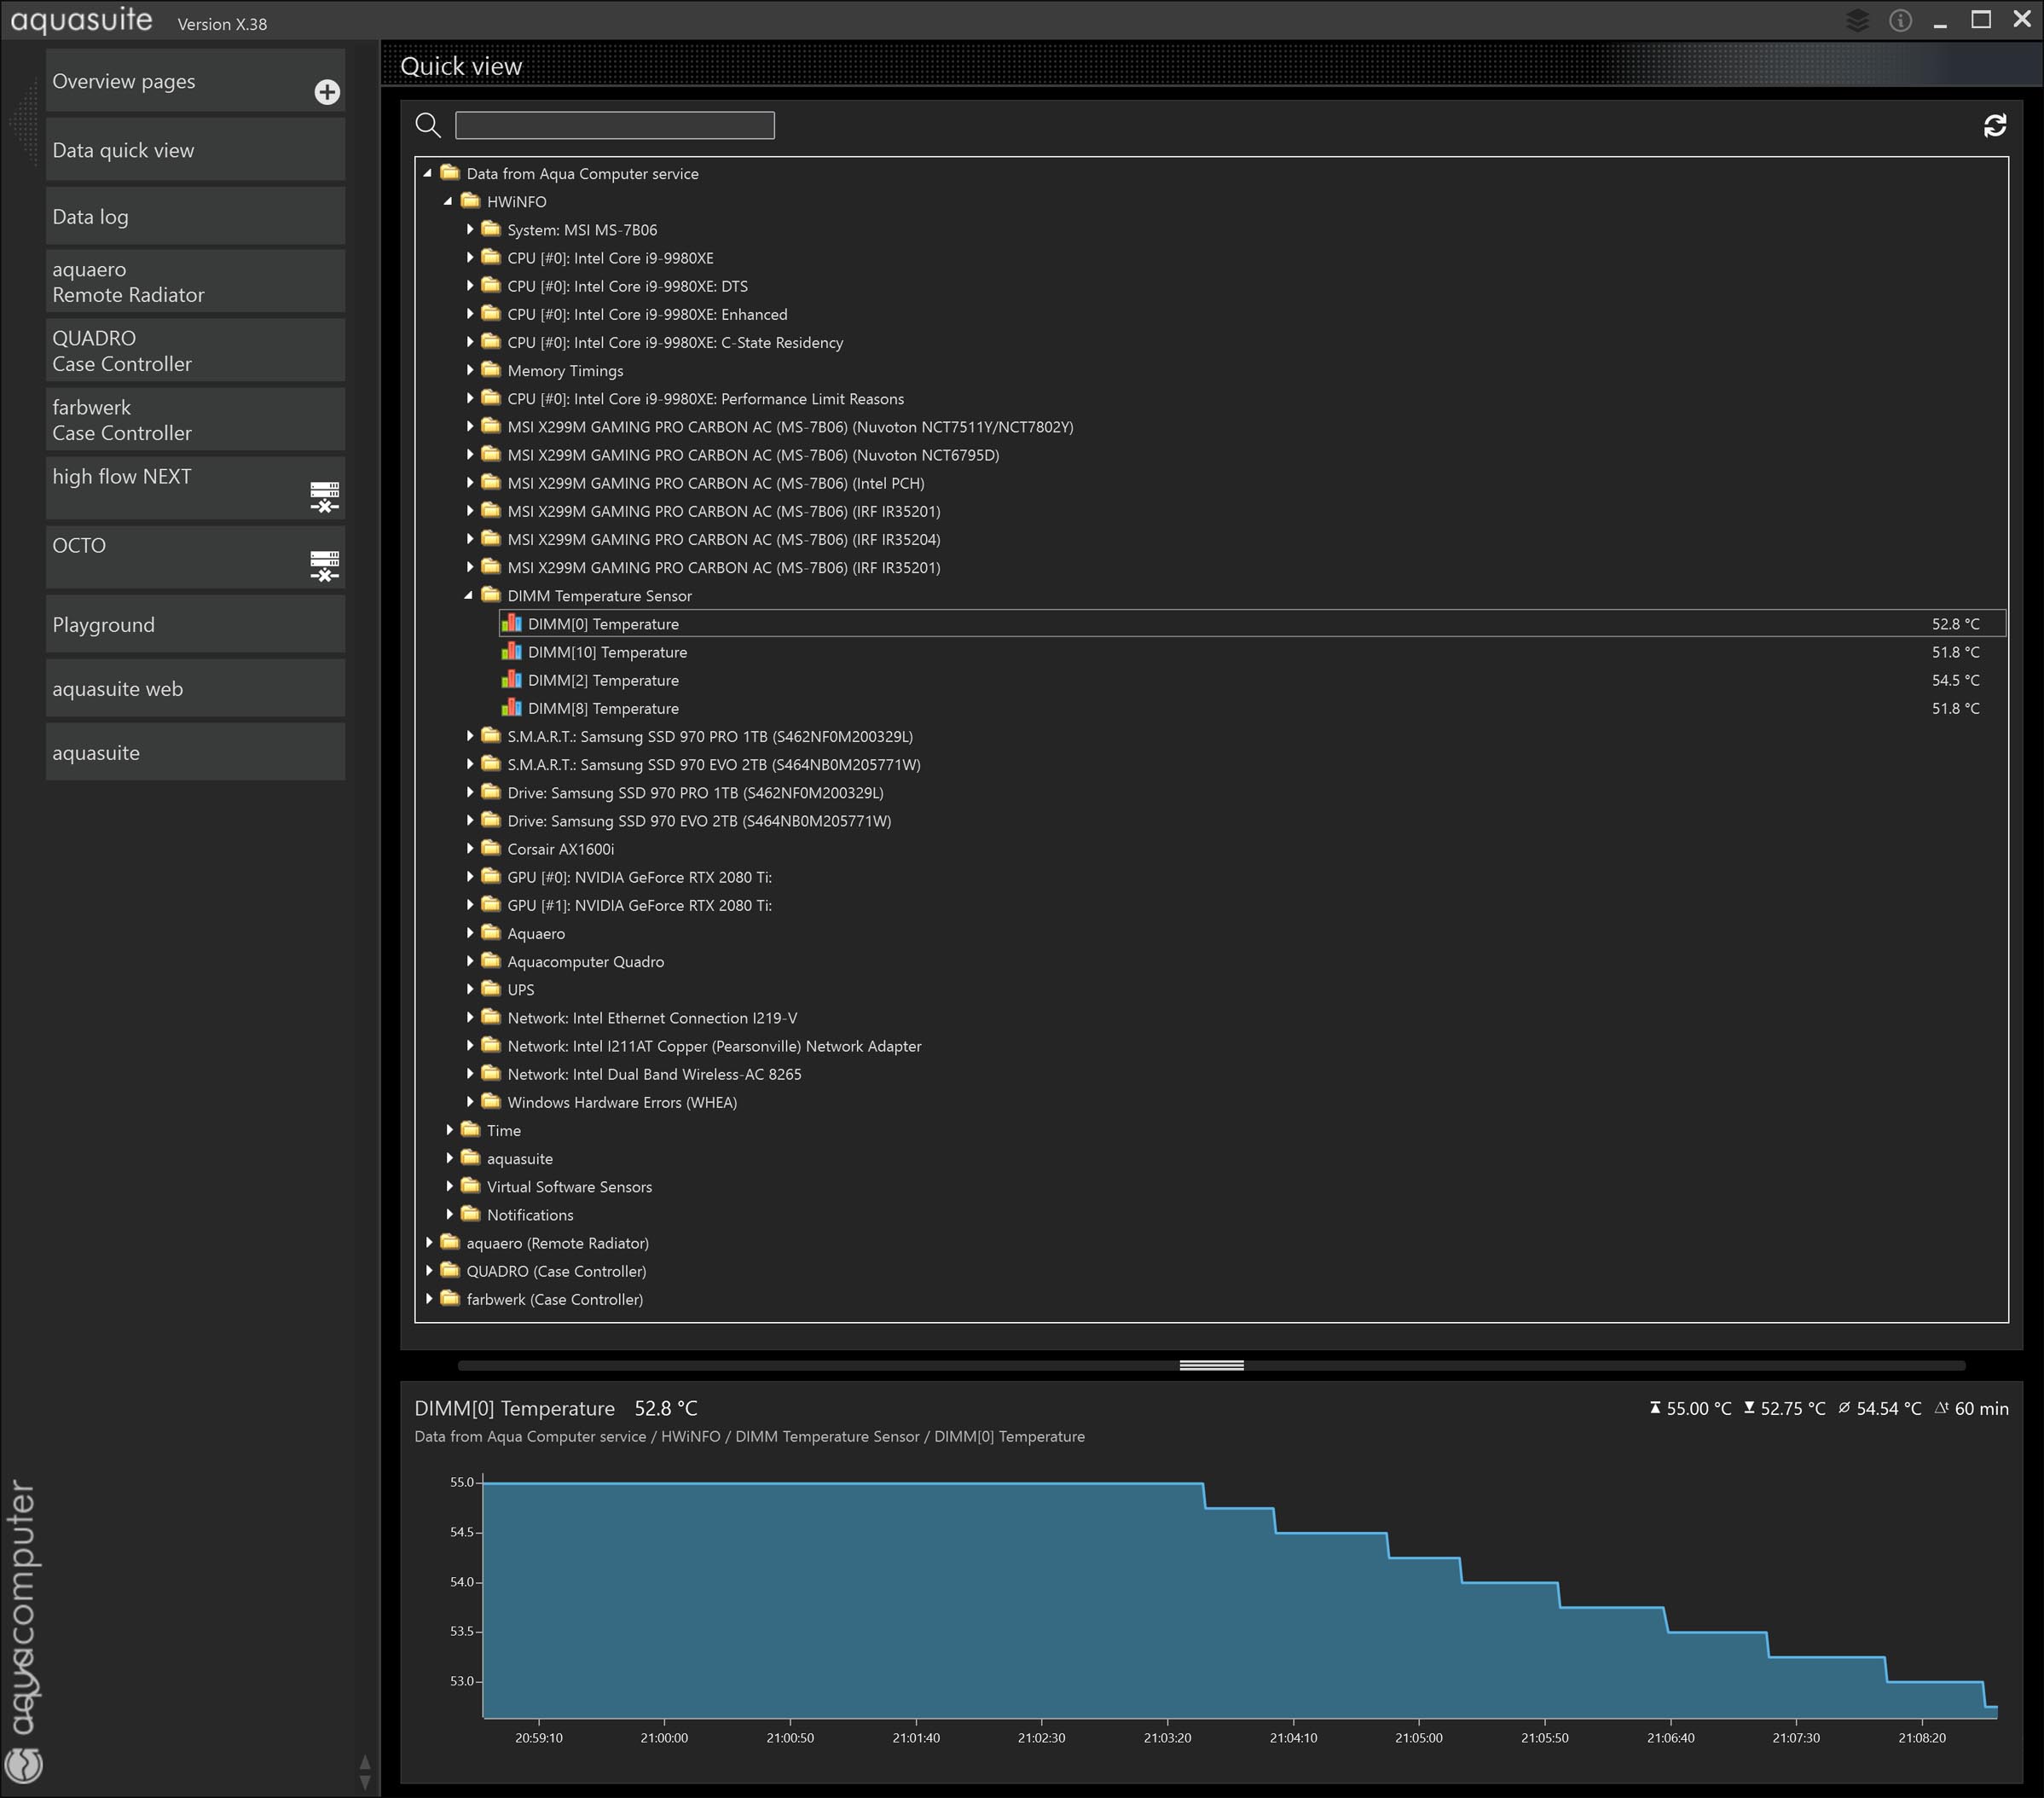Expand the farbwerk (Case Controller) node
The height and width of the screenshot is (1798, 2044).
(429, 1299)
